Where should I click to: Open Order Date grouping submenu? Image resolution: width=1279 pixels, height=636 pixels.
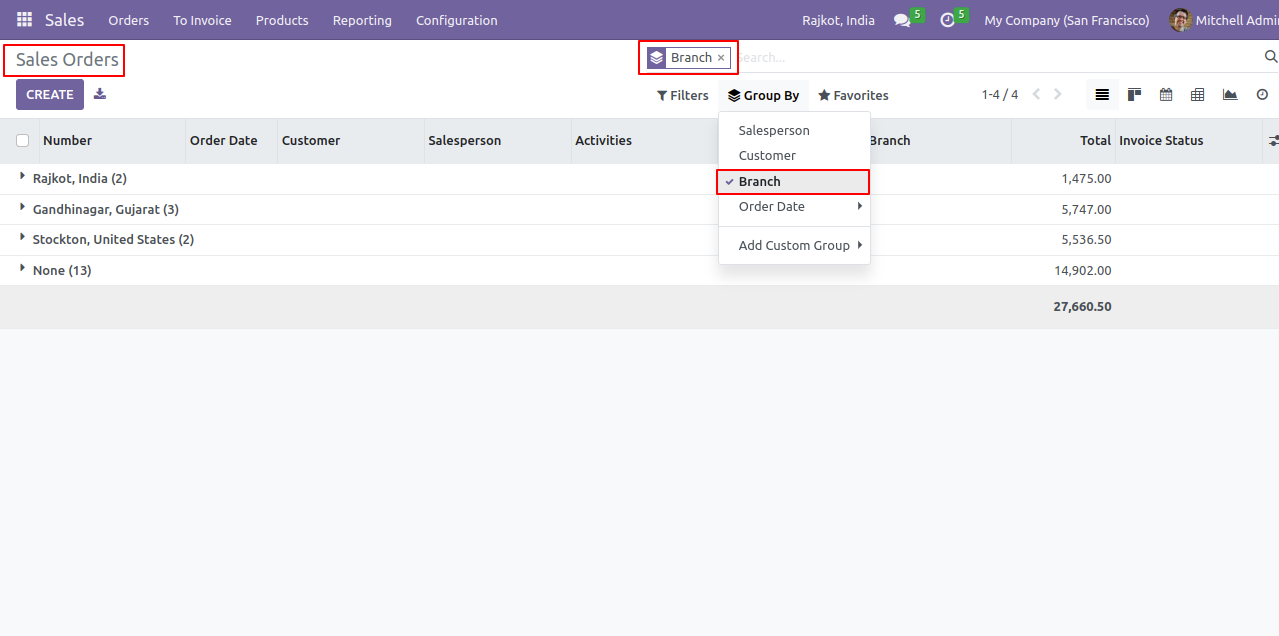point(794,207)
